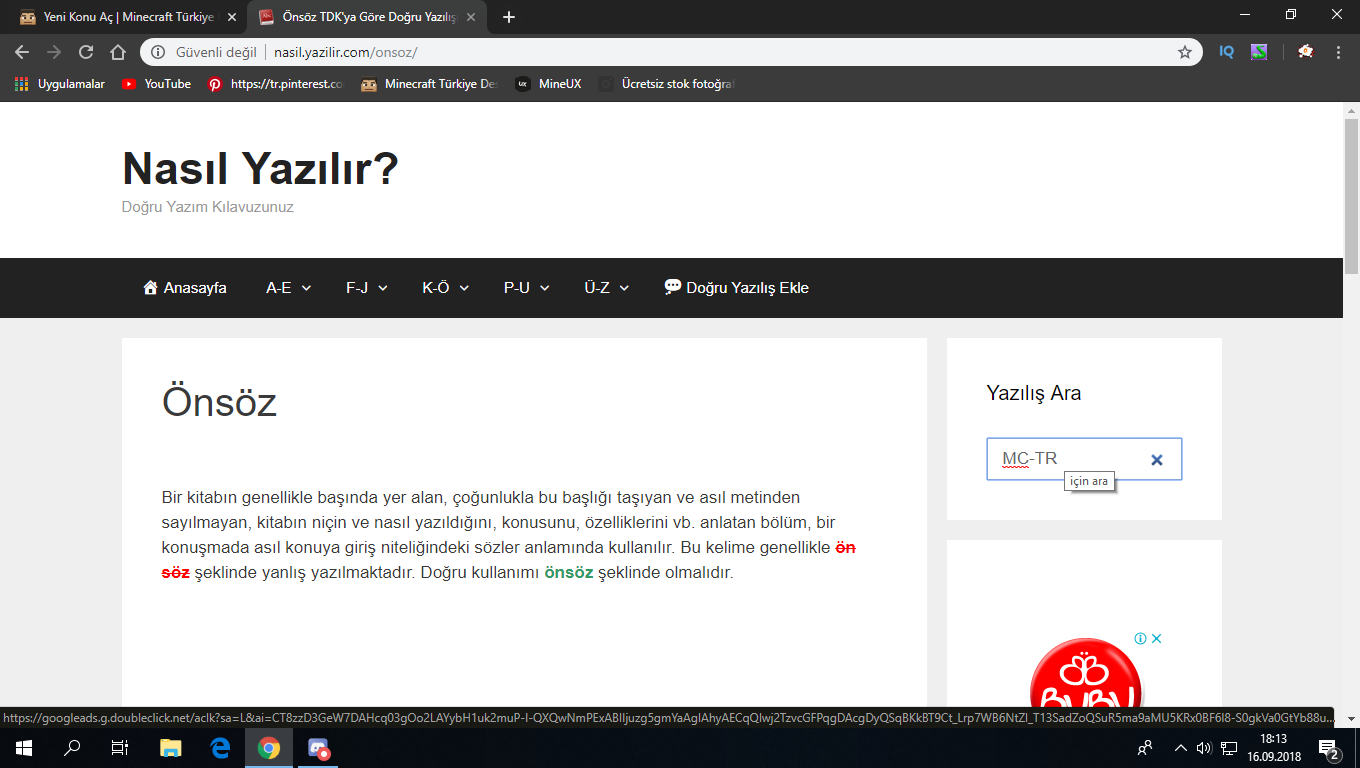Open the Action Center notifications icon

(1329, 747)
